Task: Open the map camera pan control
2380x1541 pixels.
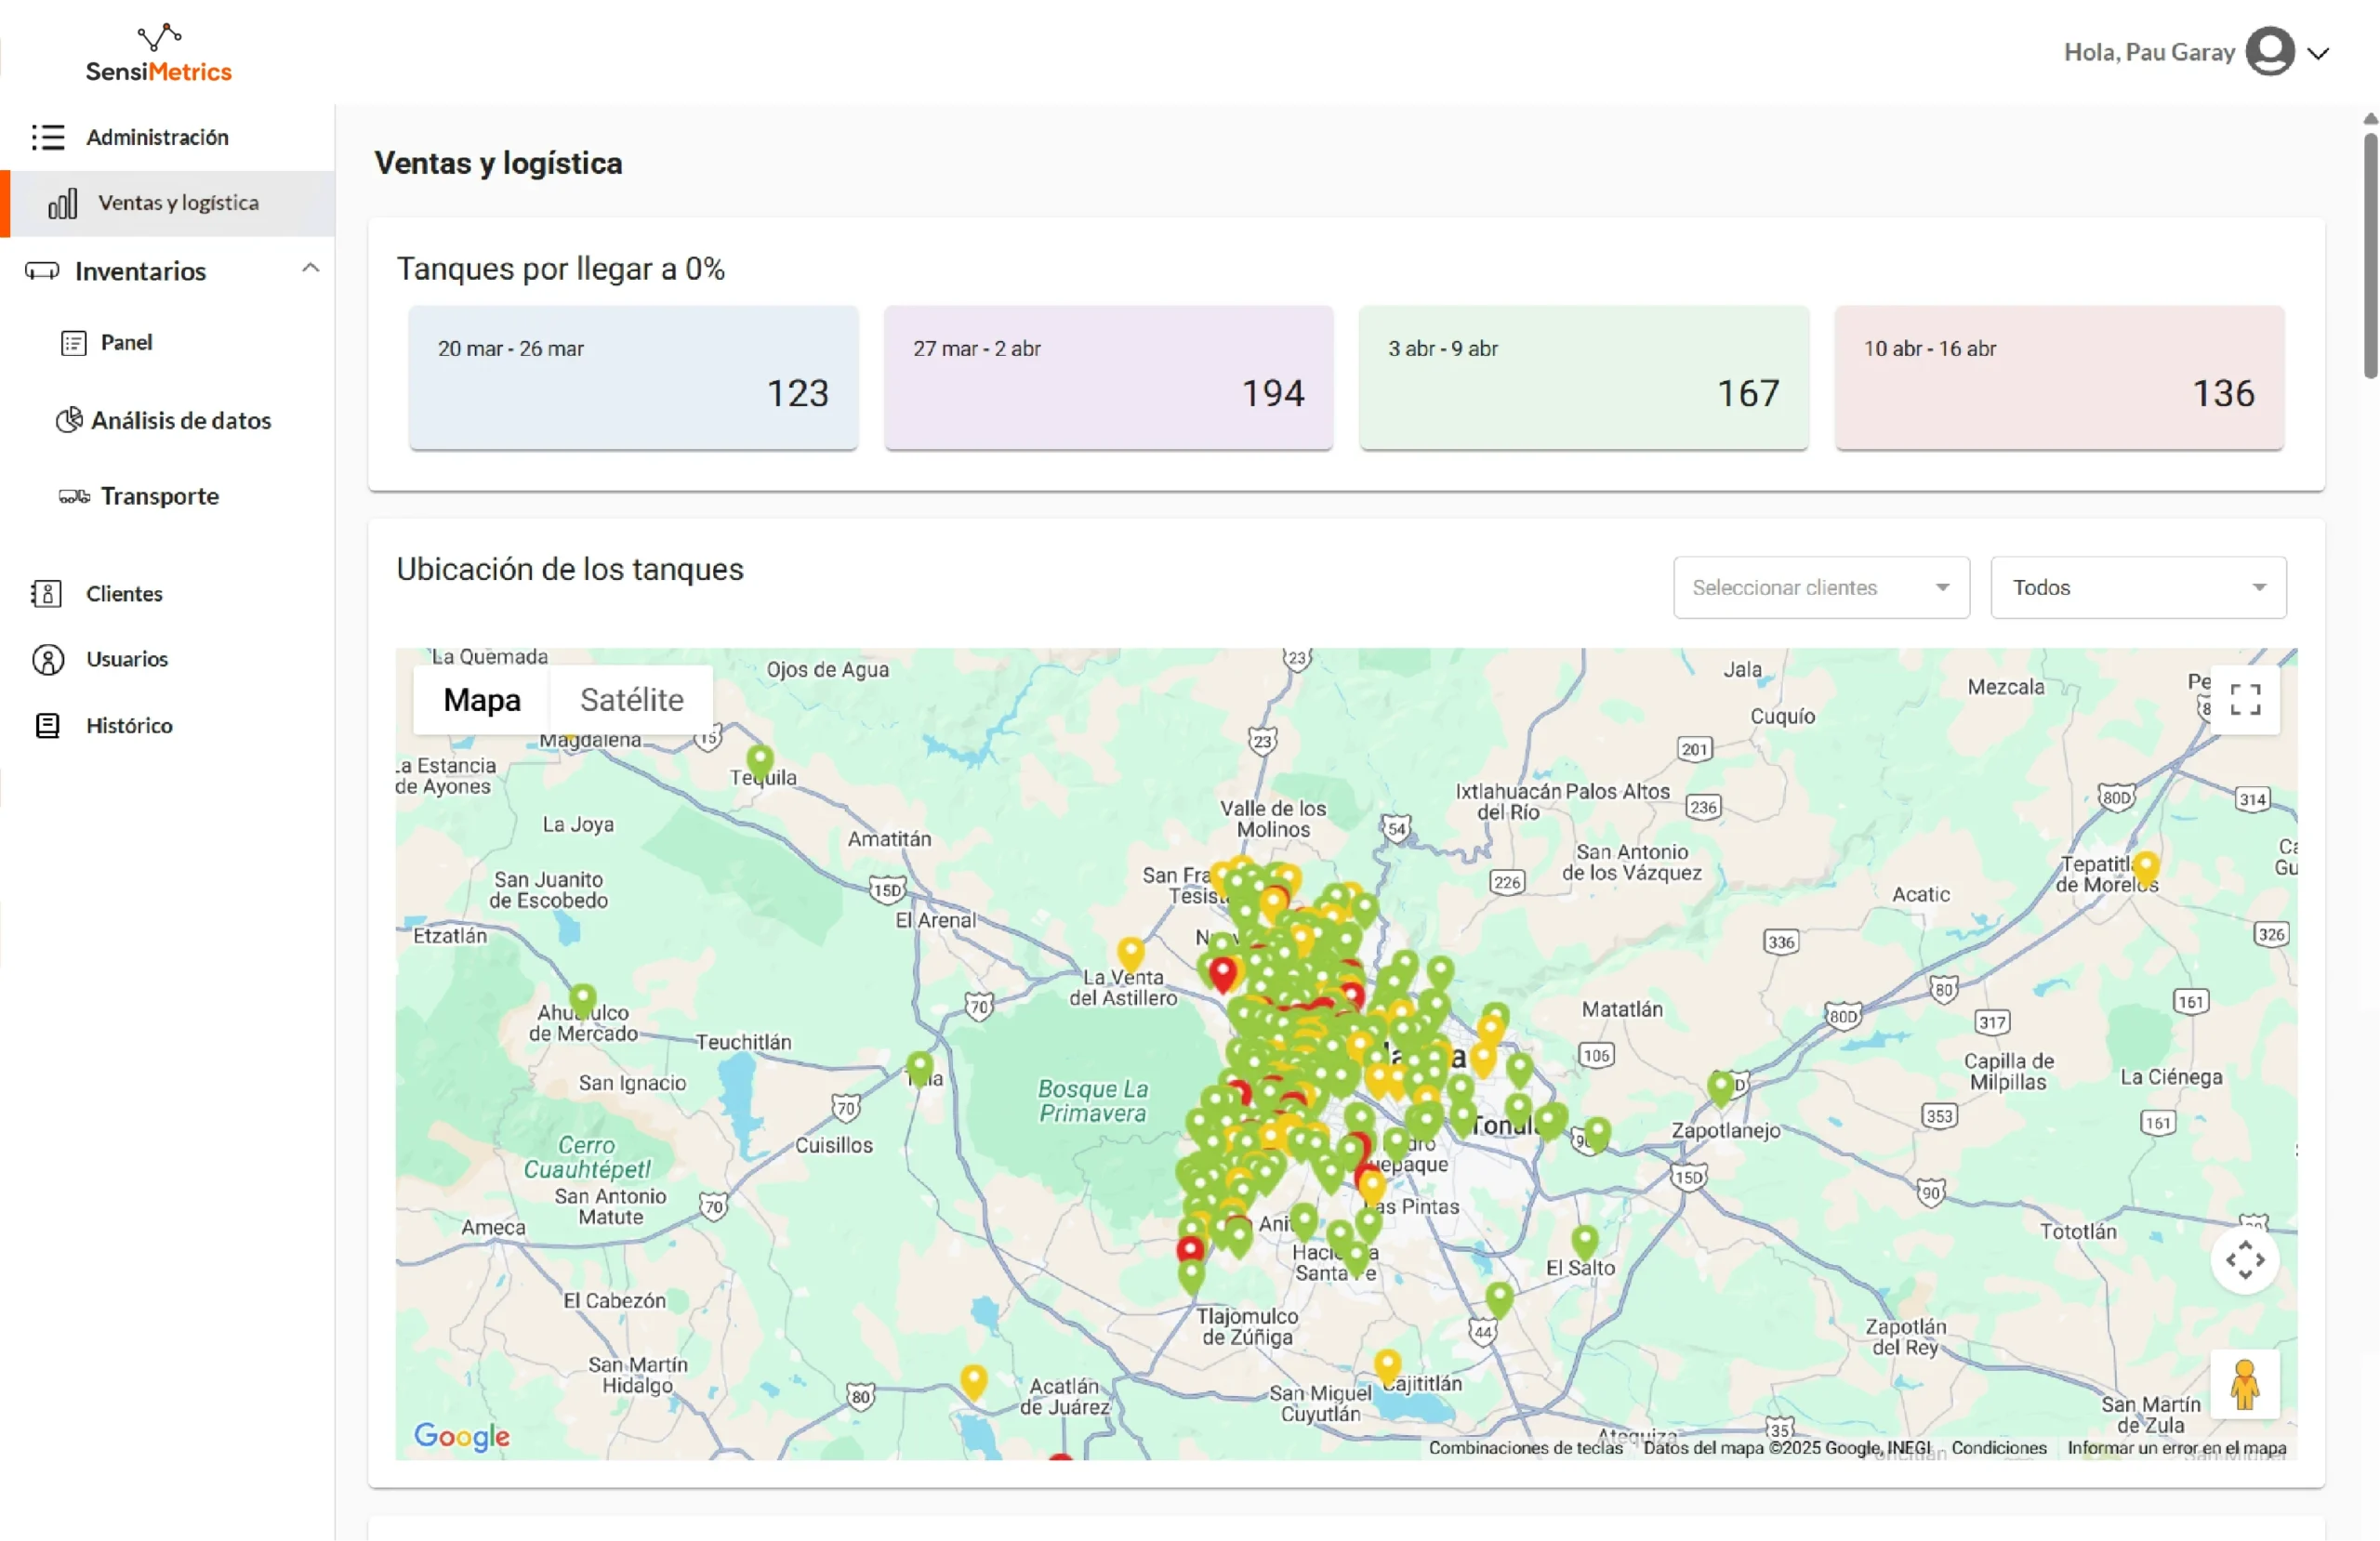Action: click(2244, 1260)
